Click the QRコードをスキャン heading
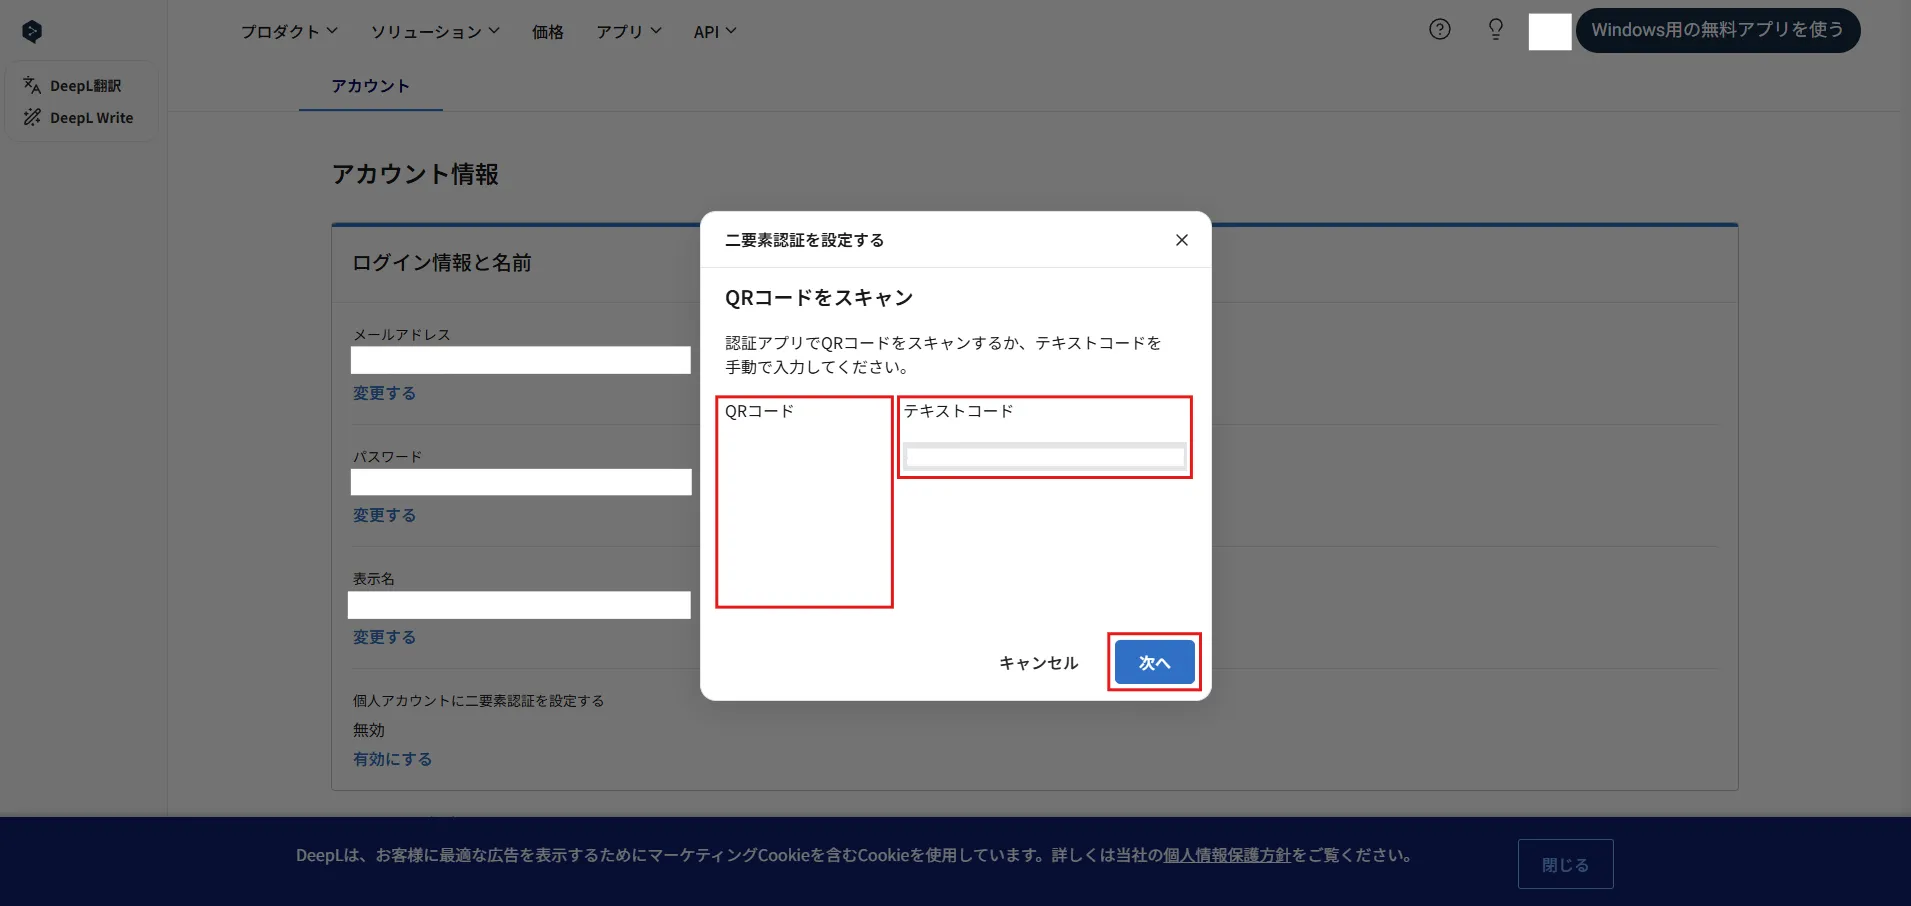 point(819,298)
